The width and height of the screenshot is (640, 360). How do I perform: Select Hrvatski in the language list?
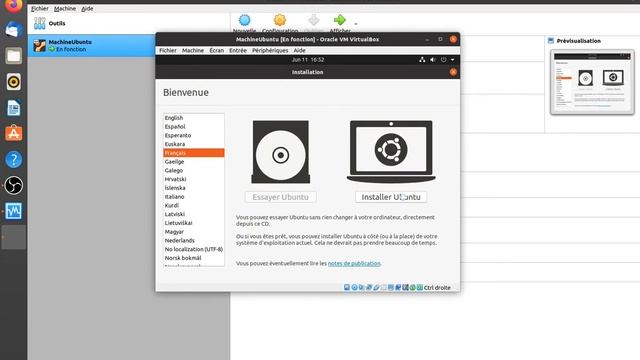point(193,179)
